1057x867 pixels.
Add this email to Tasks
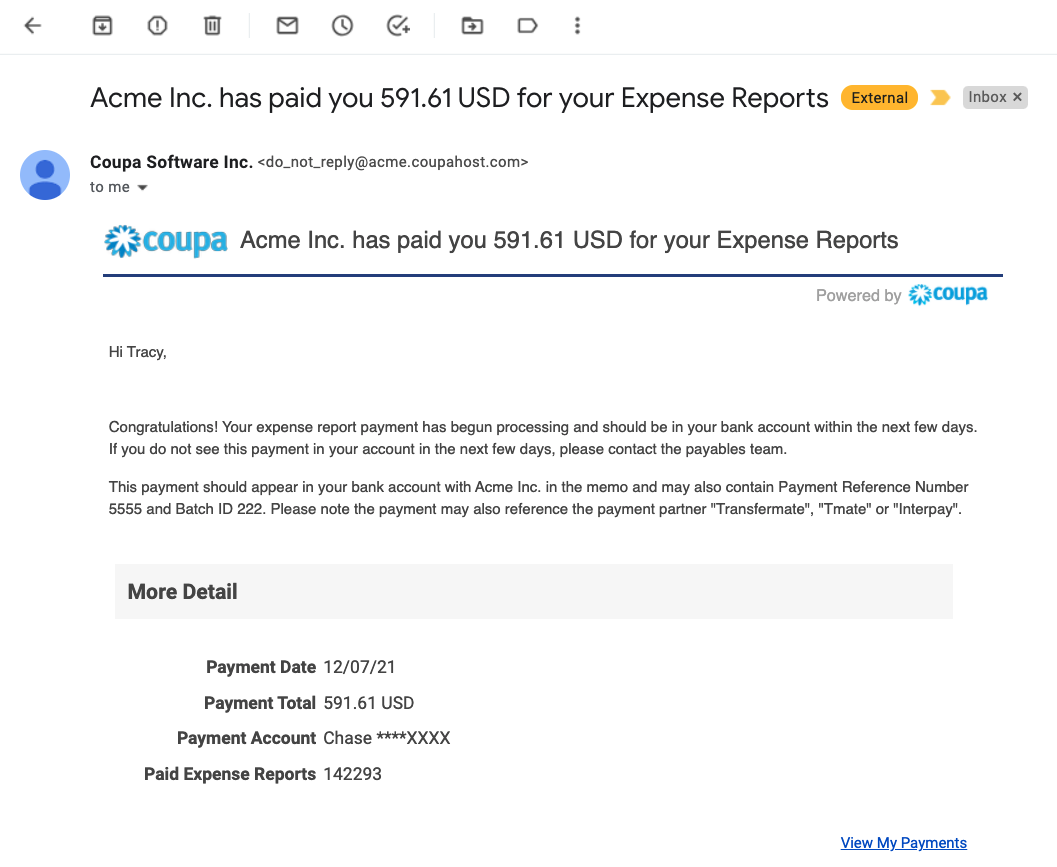(398, 26)
